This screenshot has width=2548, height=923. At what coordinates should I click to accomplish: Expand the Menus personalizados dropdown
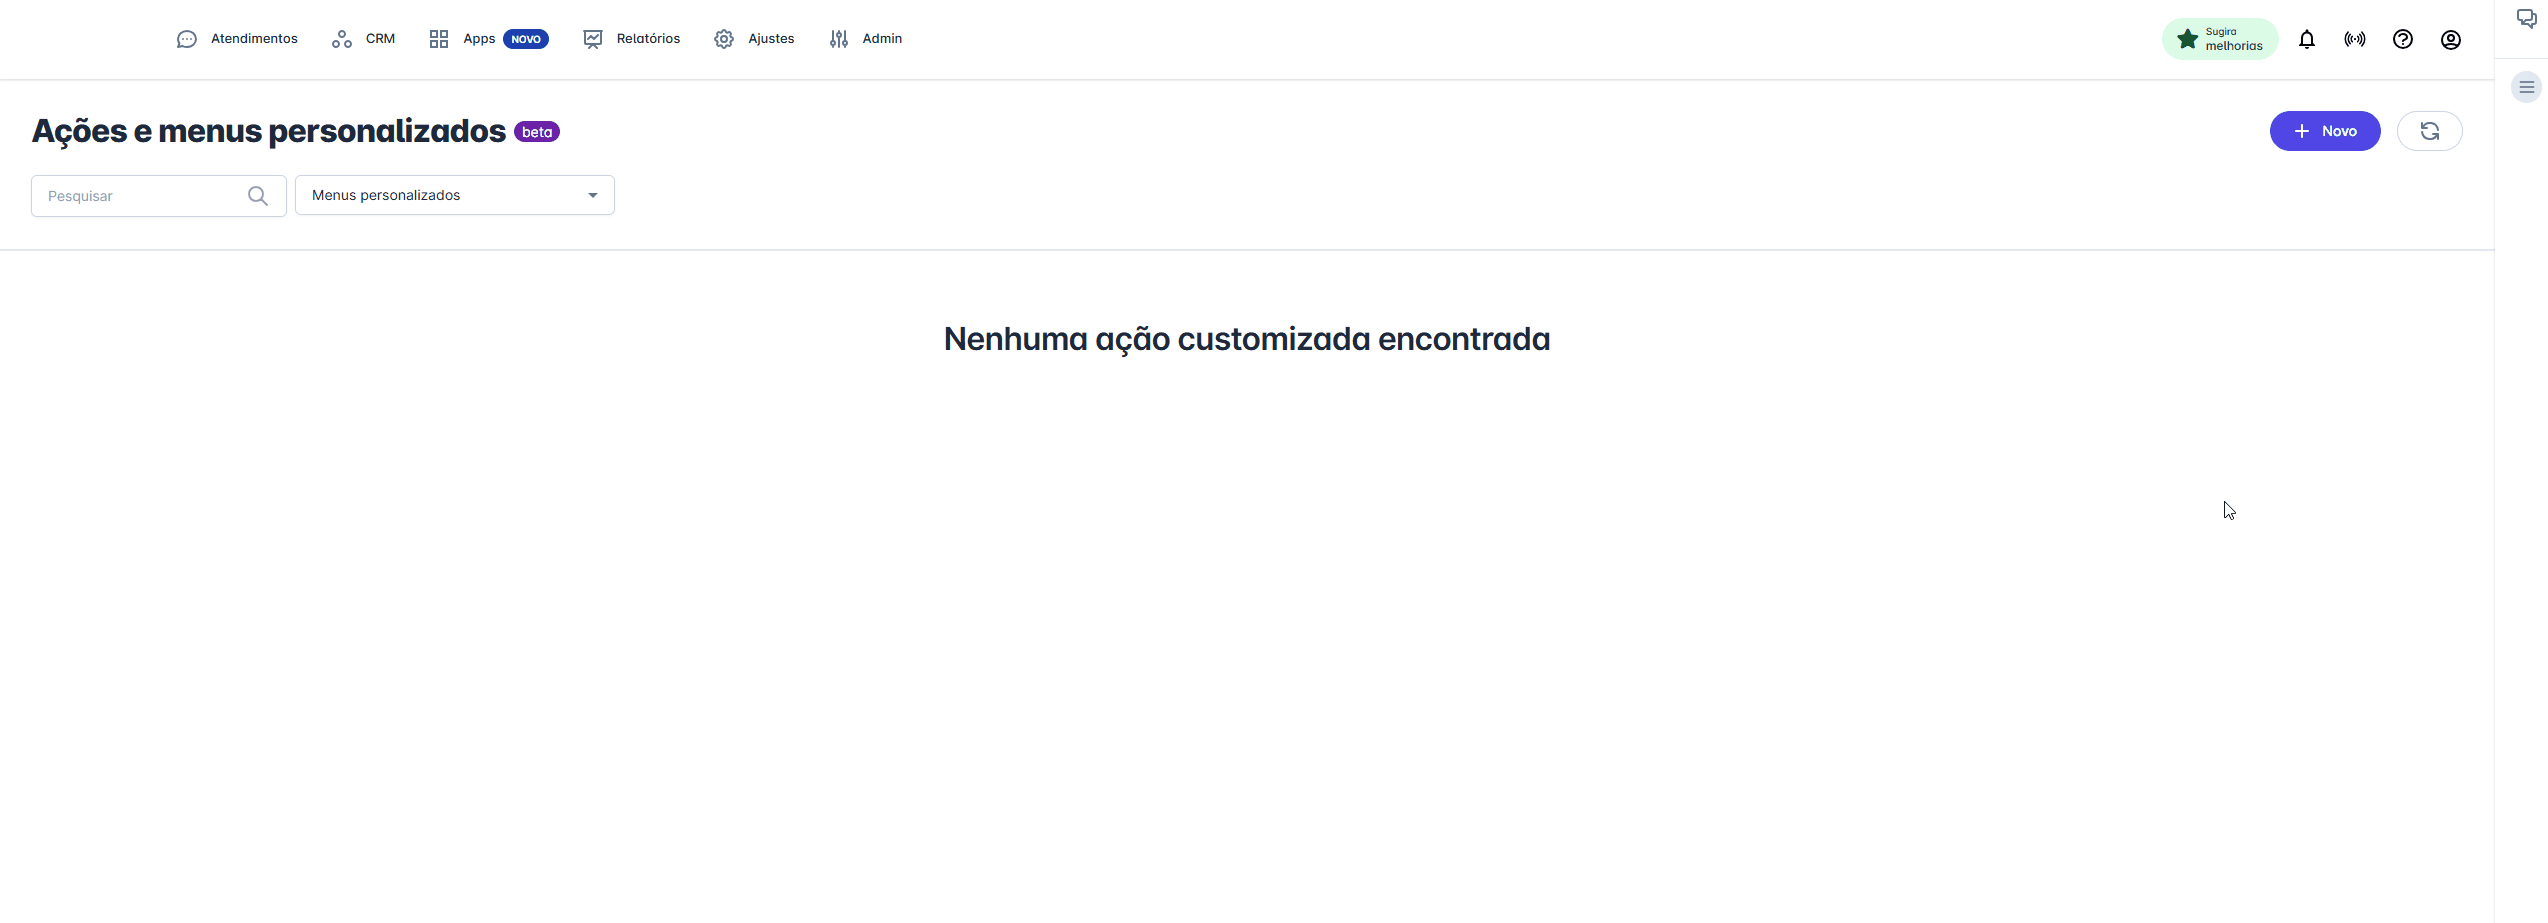455,195
